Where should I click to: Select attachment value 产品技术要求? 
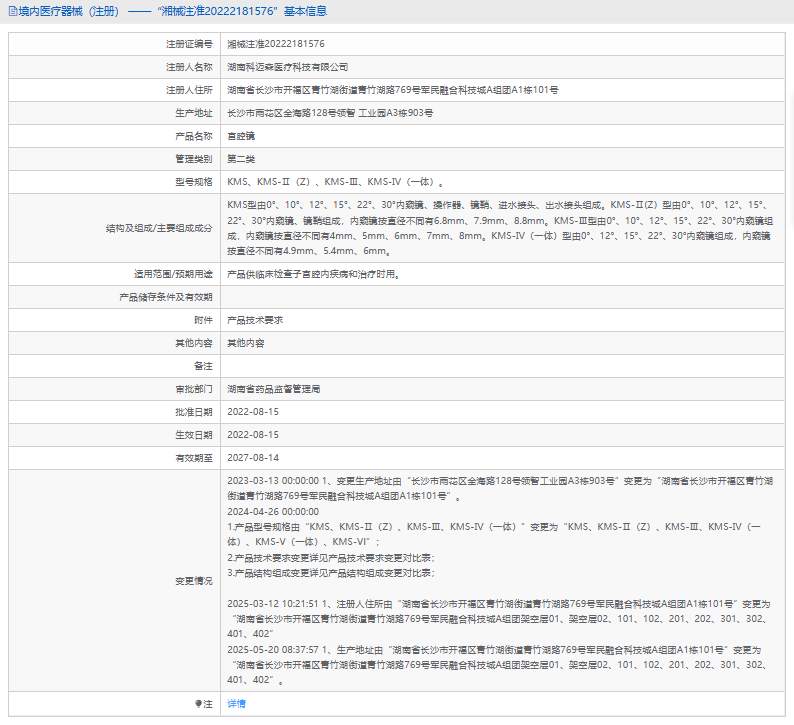click(x=255, y=320)
